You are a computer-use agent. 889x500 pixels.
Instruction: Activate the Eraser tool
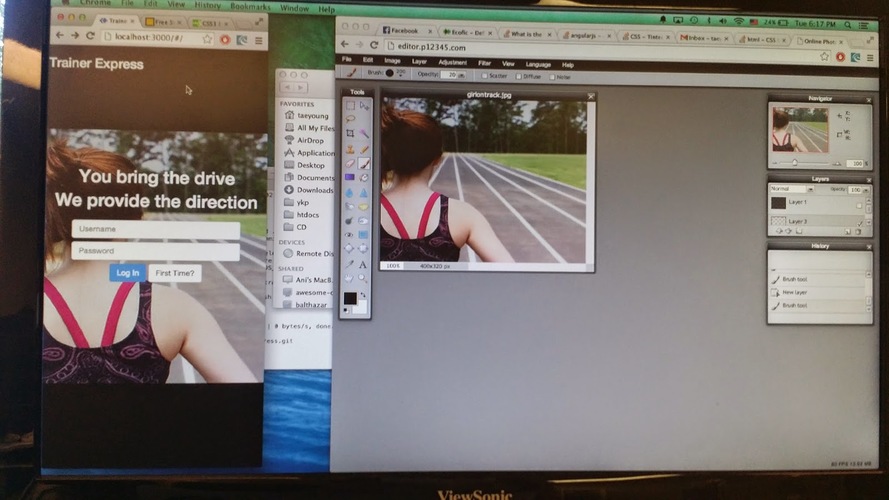tap(350, 163)
